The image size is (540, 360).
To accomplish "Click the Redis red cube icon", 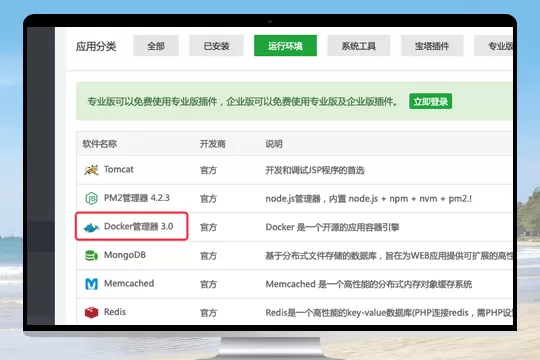I will [91, 312].
